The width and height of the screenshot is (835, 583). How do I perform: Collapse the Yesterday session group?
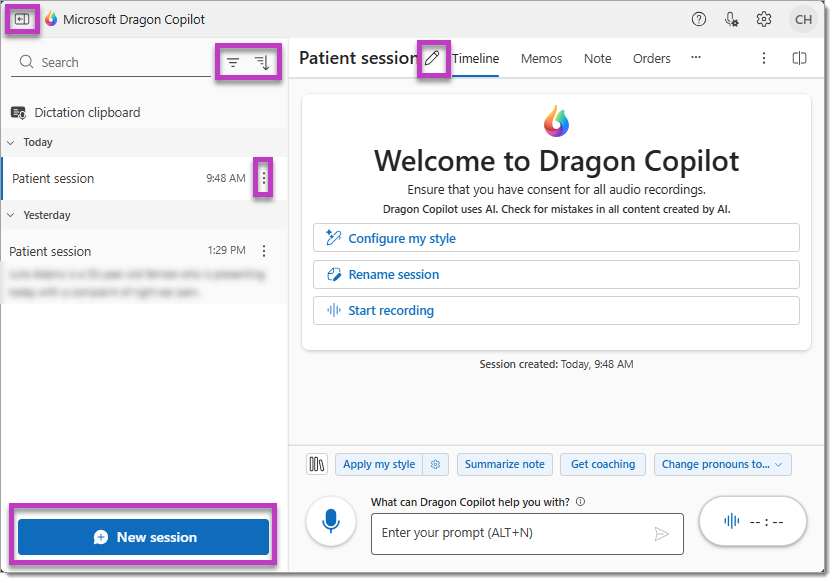pyautogui.click(x=12, y=215)
